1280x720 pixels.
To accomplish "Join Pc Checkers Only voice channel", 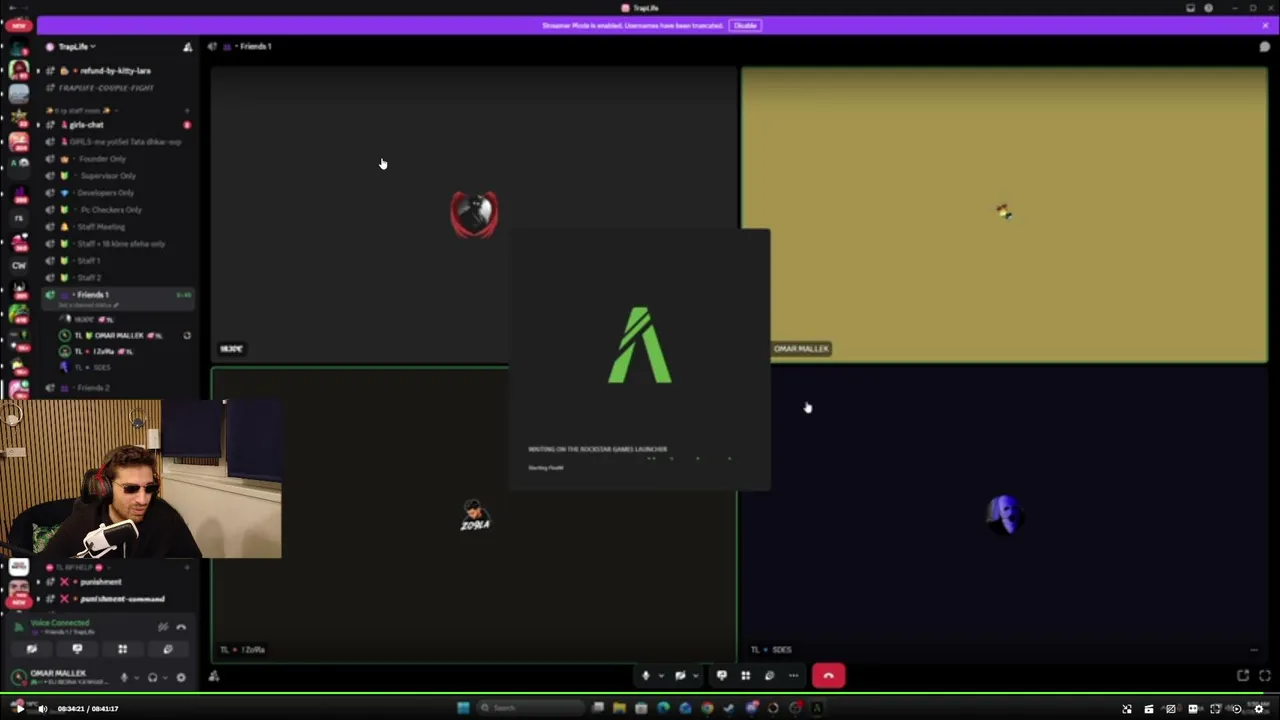I will (x=110, y=210).
